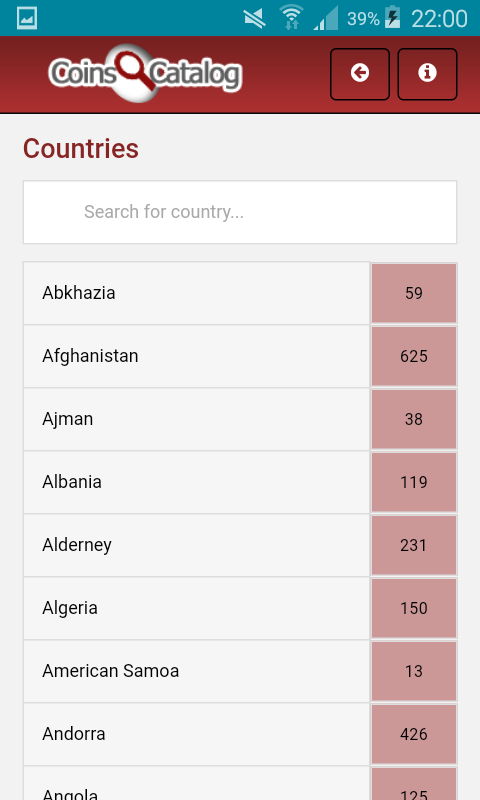This screenshot has height=800, width=480.
Task: Open Albania coins list
Action: 196,482
